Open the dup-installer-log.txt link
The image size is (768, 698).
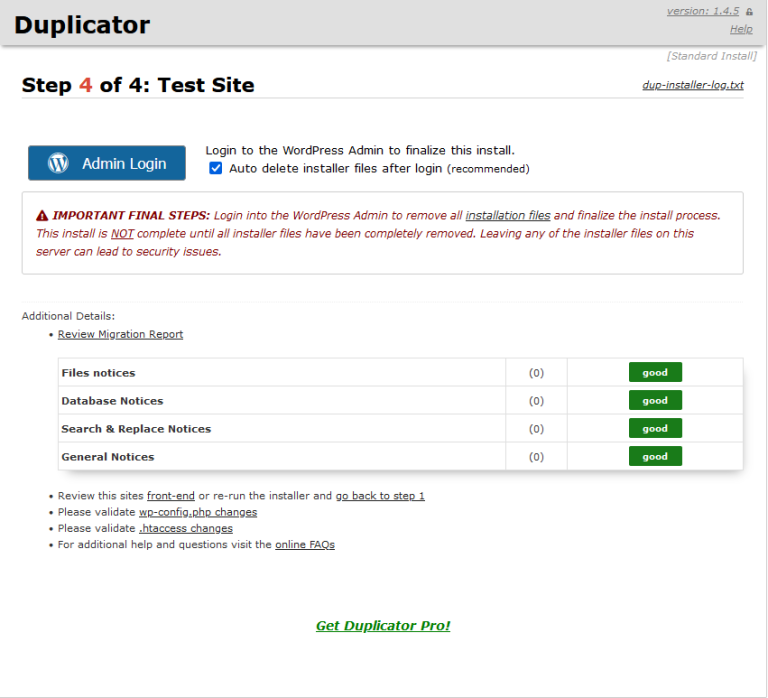click(693, 85)
